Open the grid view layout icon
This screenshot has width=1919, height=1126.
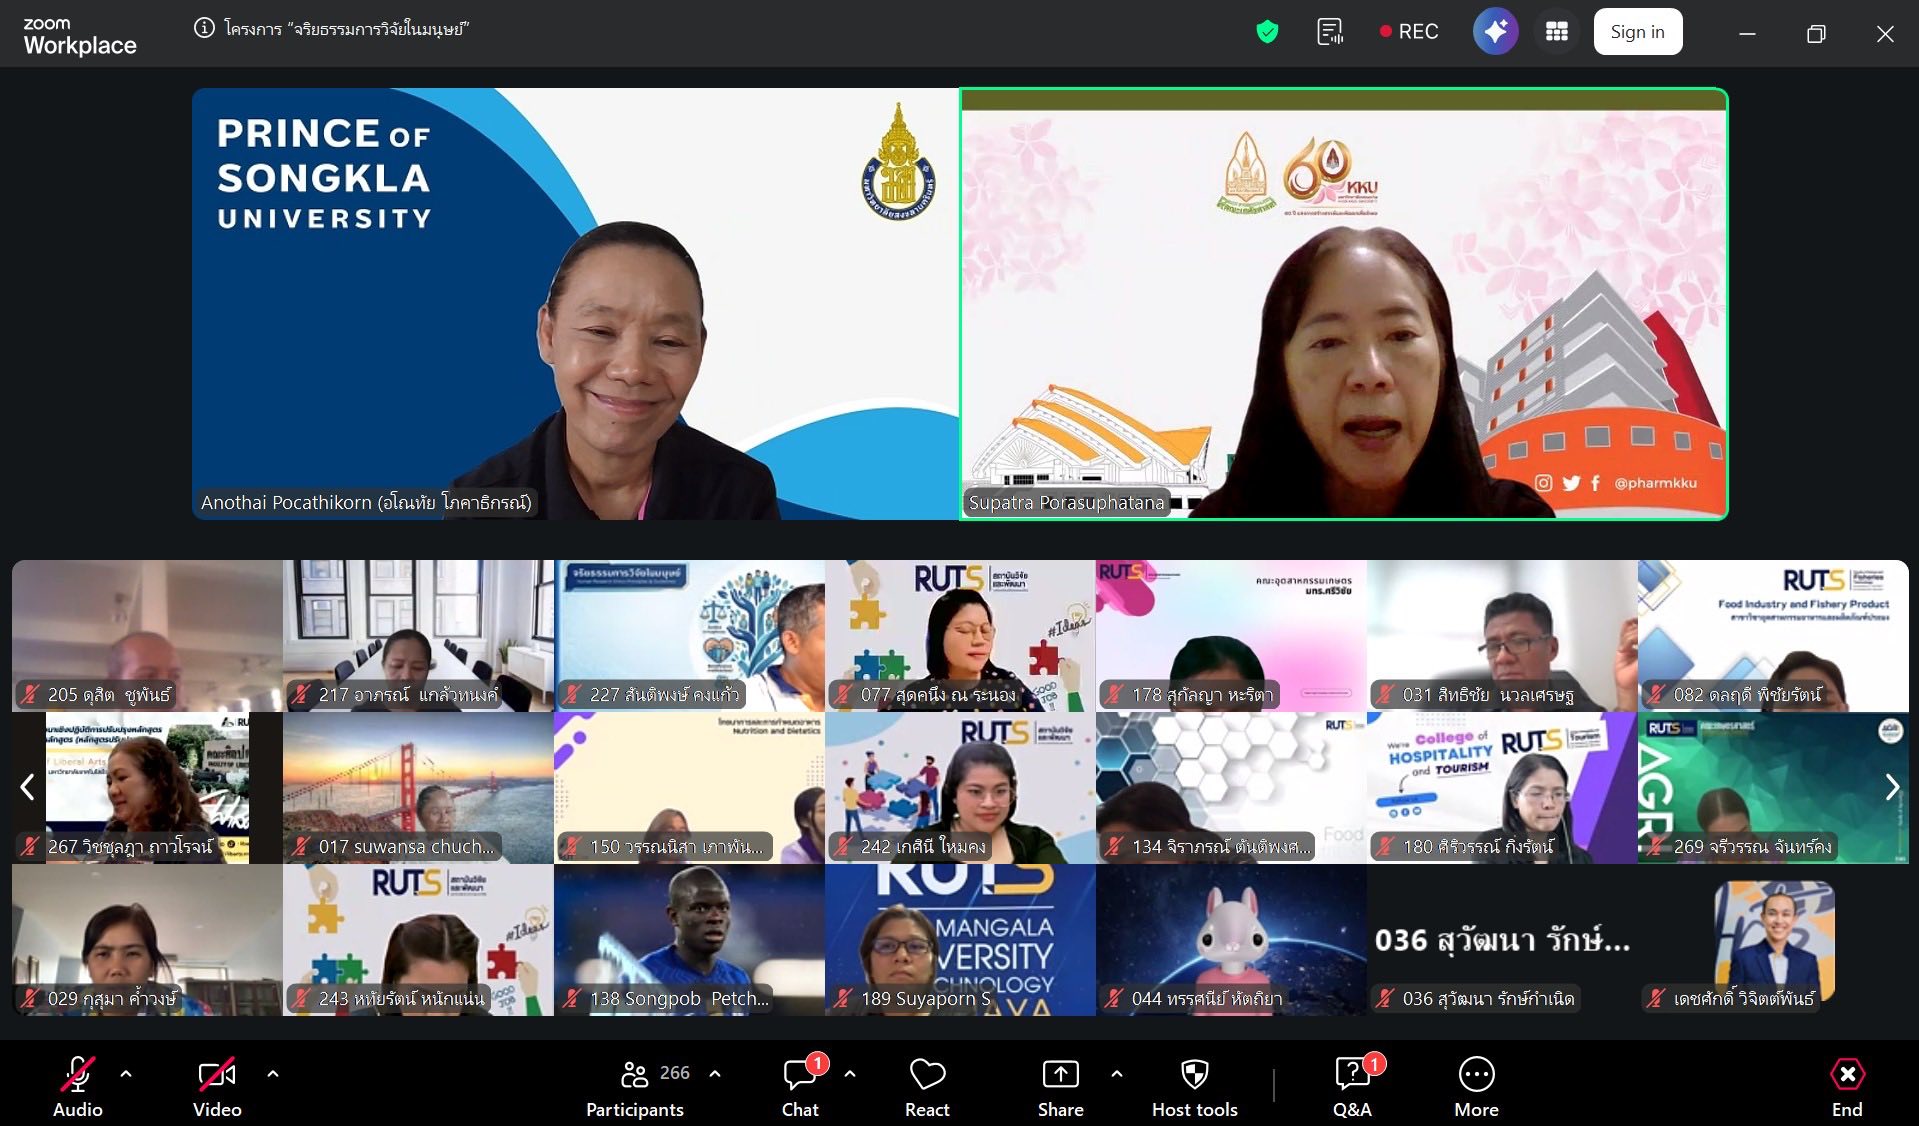click(x=1557, y=32)
